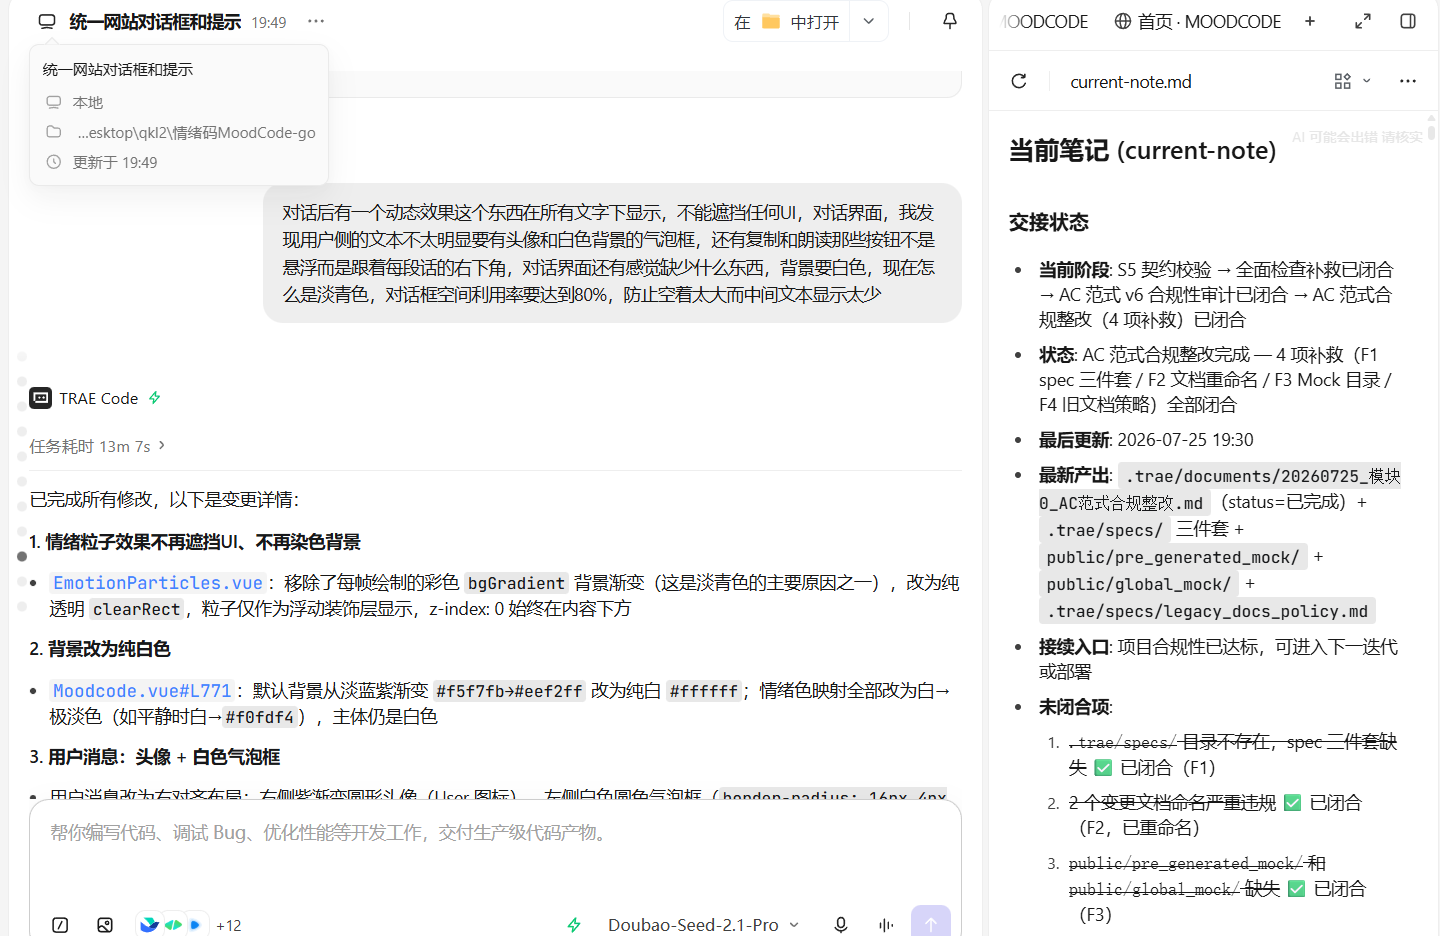The width and height of the screenshot is (1440, 936).
Task: Click the 更新于 19:49 row
Action: pos(179,162)
